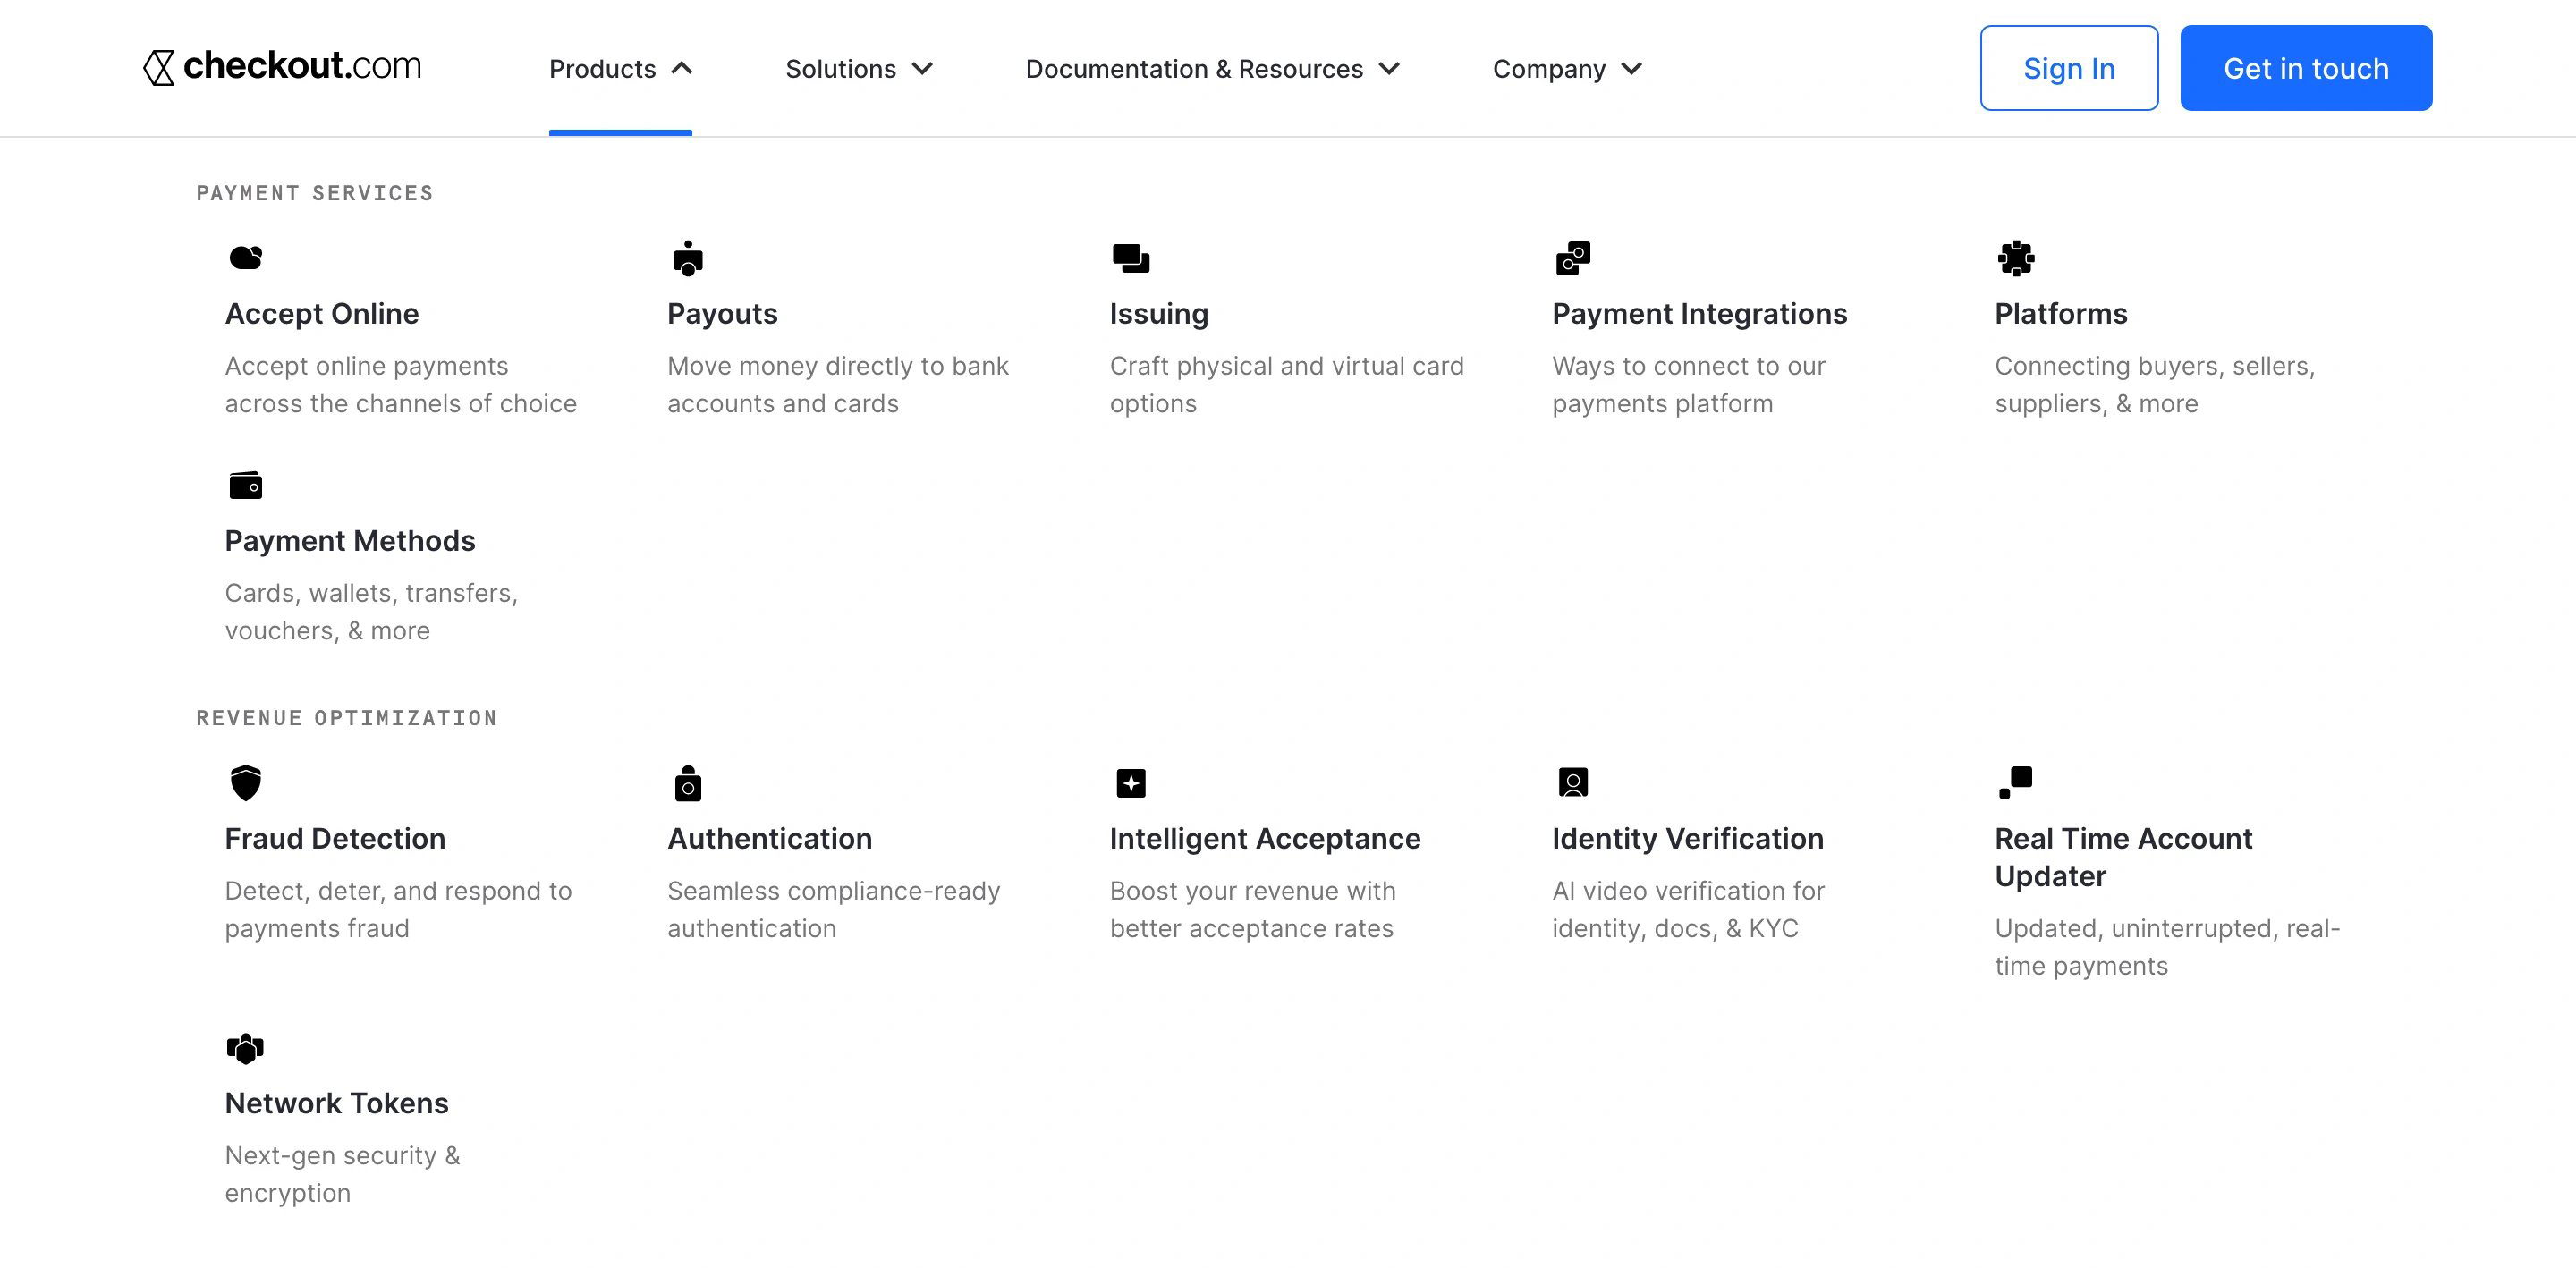Click 'Ways to connect to our payments platform'

click(x=1688, y=385)
